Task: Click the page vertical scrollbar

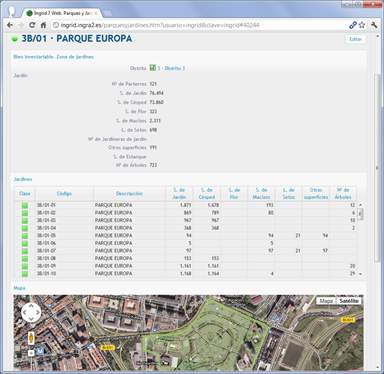Action: [x=377, y=167]
